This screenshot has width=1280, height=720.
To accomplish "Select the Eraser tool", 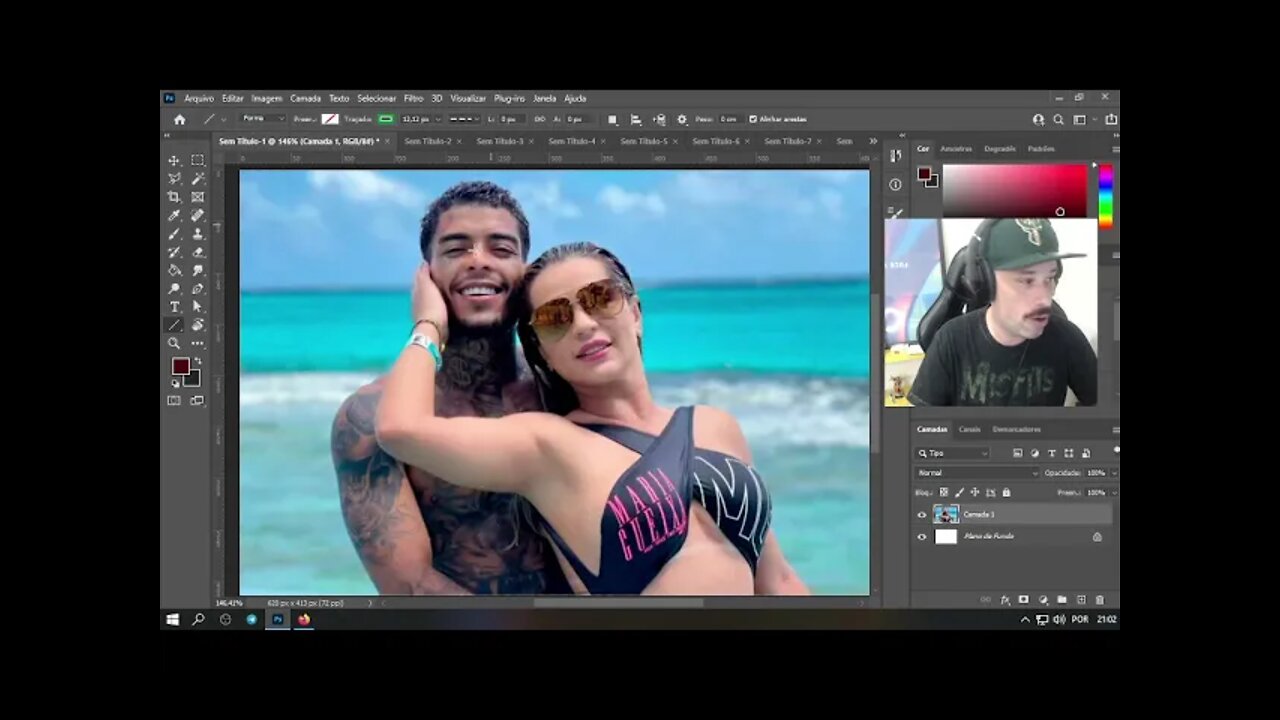I will pyautogui.click(x=198, y=252).
